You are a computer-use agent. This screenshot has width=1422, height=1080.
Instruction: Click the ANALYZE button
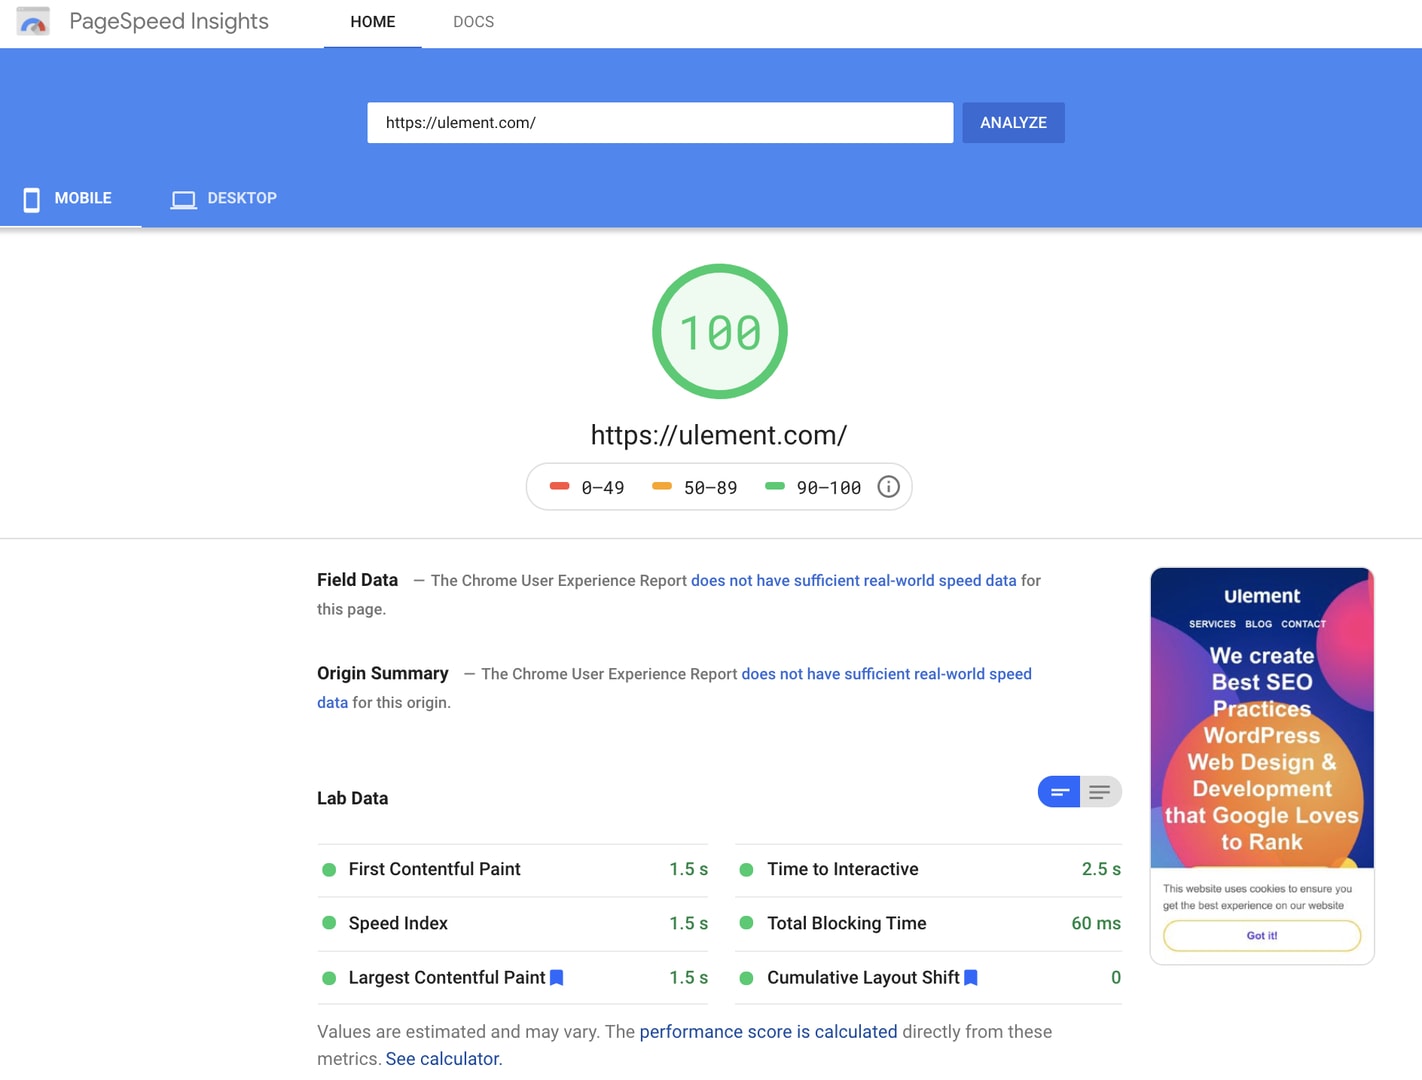1013,123
